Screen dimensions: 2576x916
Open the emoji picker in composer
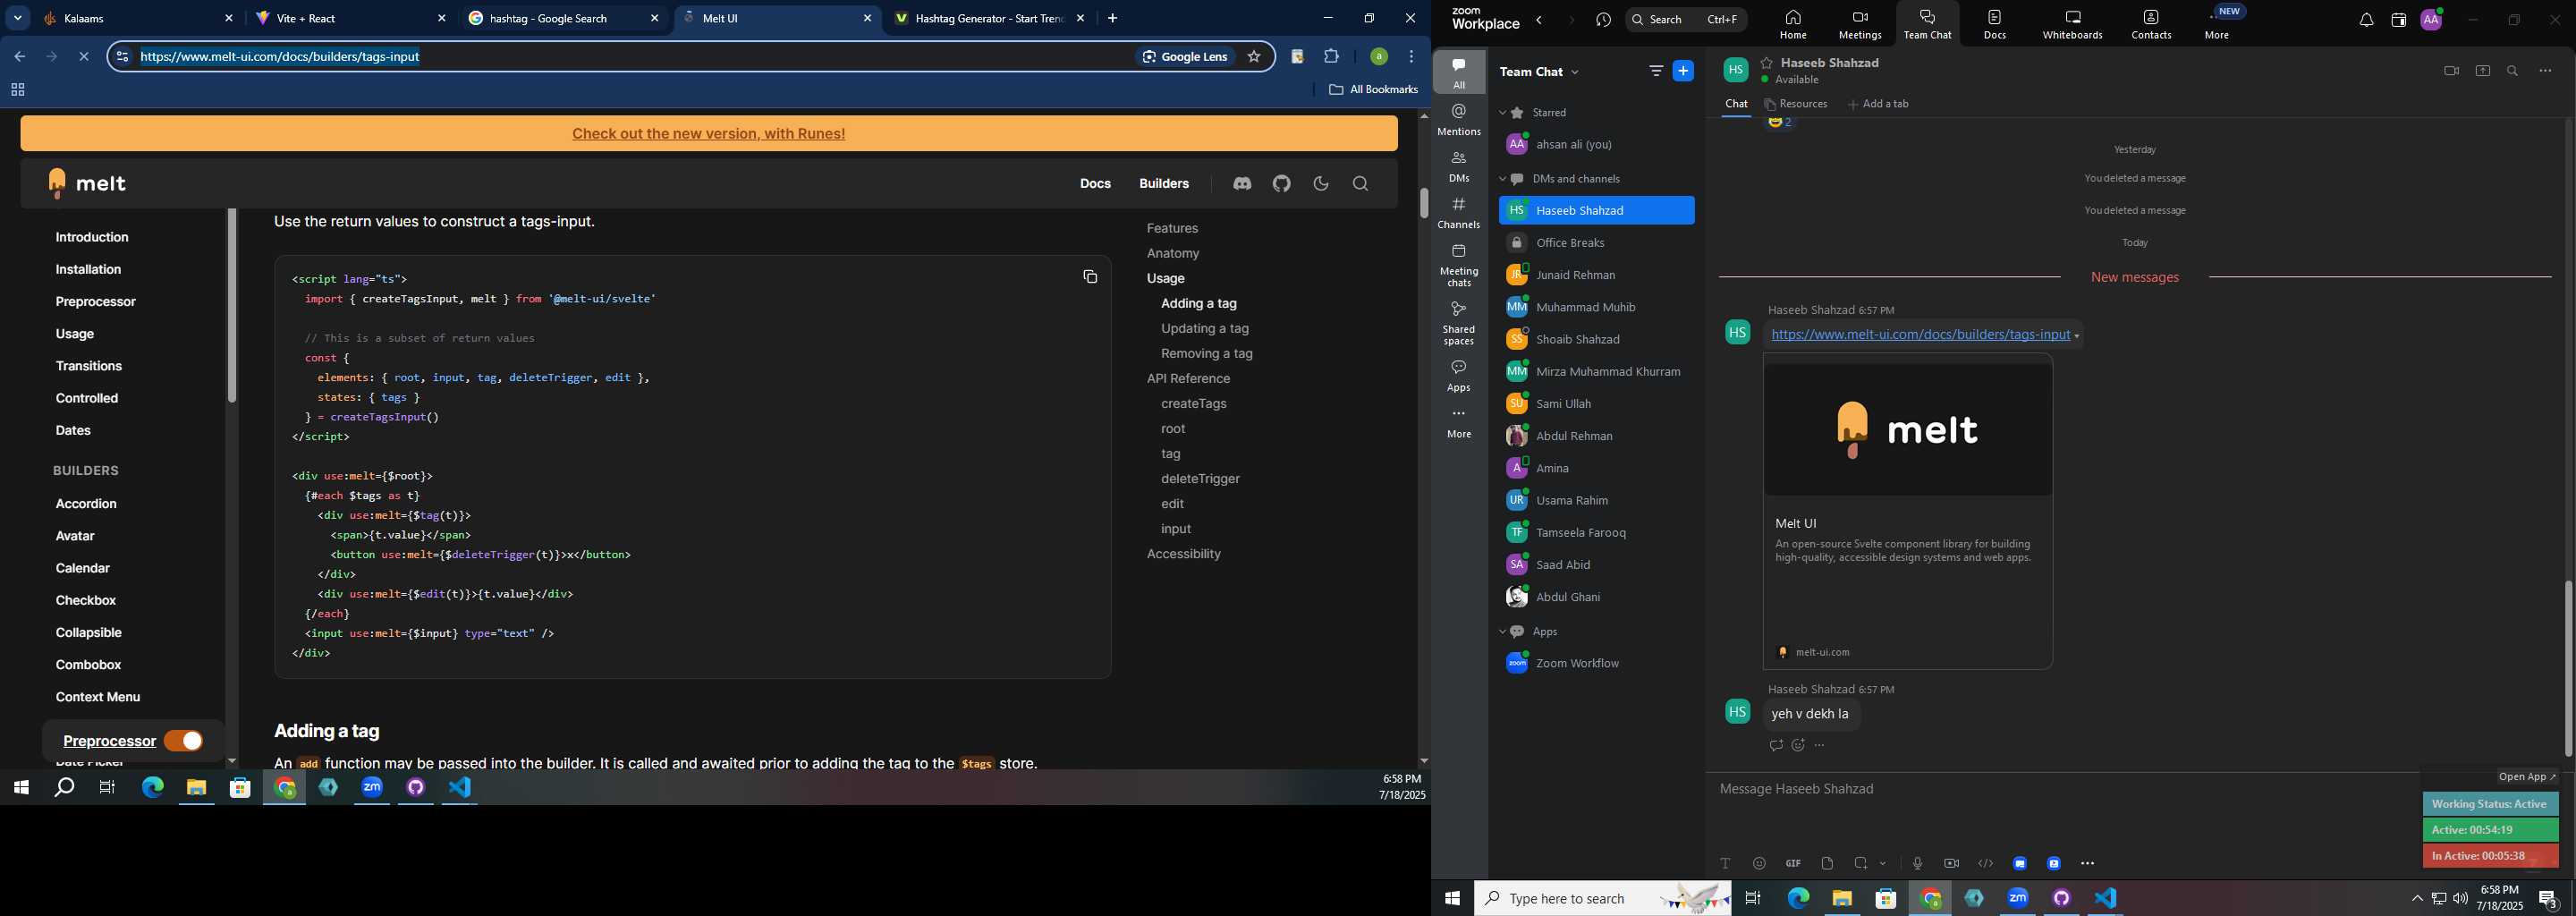[x=1759, y=863]
